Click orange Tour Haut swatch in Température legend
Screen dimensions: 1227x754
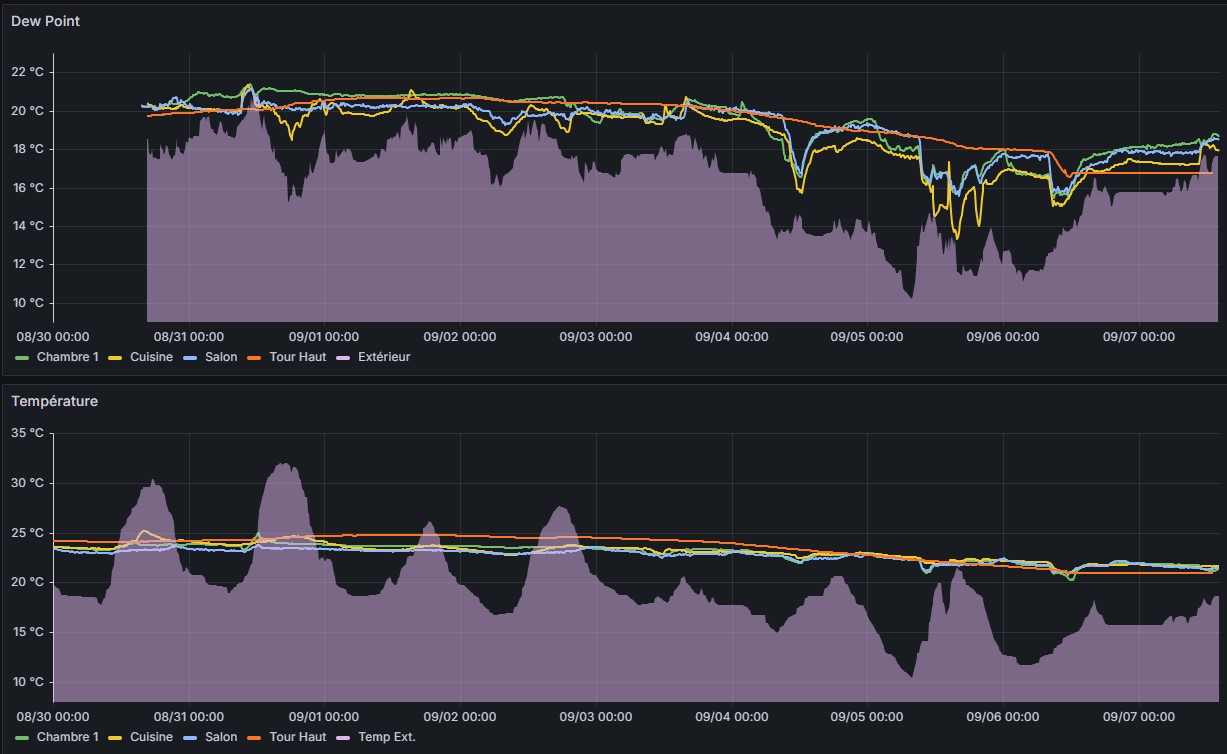tap(256, 737)
